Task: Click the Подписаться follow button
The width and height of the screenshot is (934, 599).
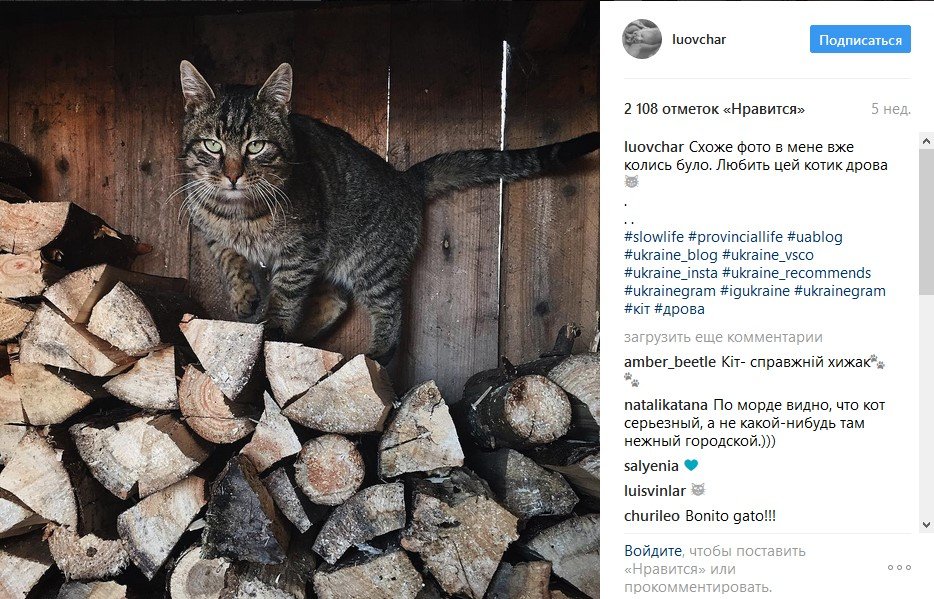Action: 860,39
